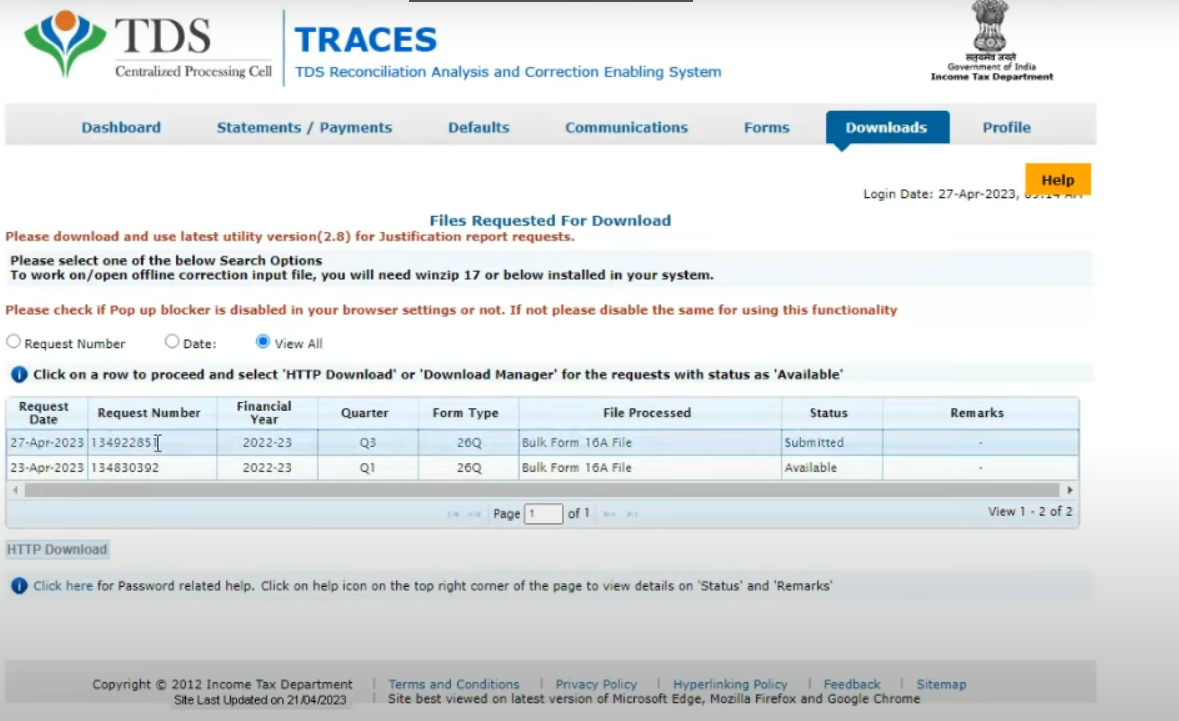Click the info icon beside row instructions

19,375
